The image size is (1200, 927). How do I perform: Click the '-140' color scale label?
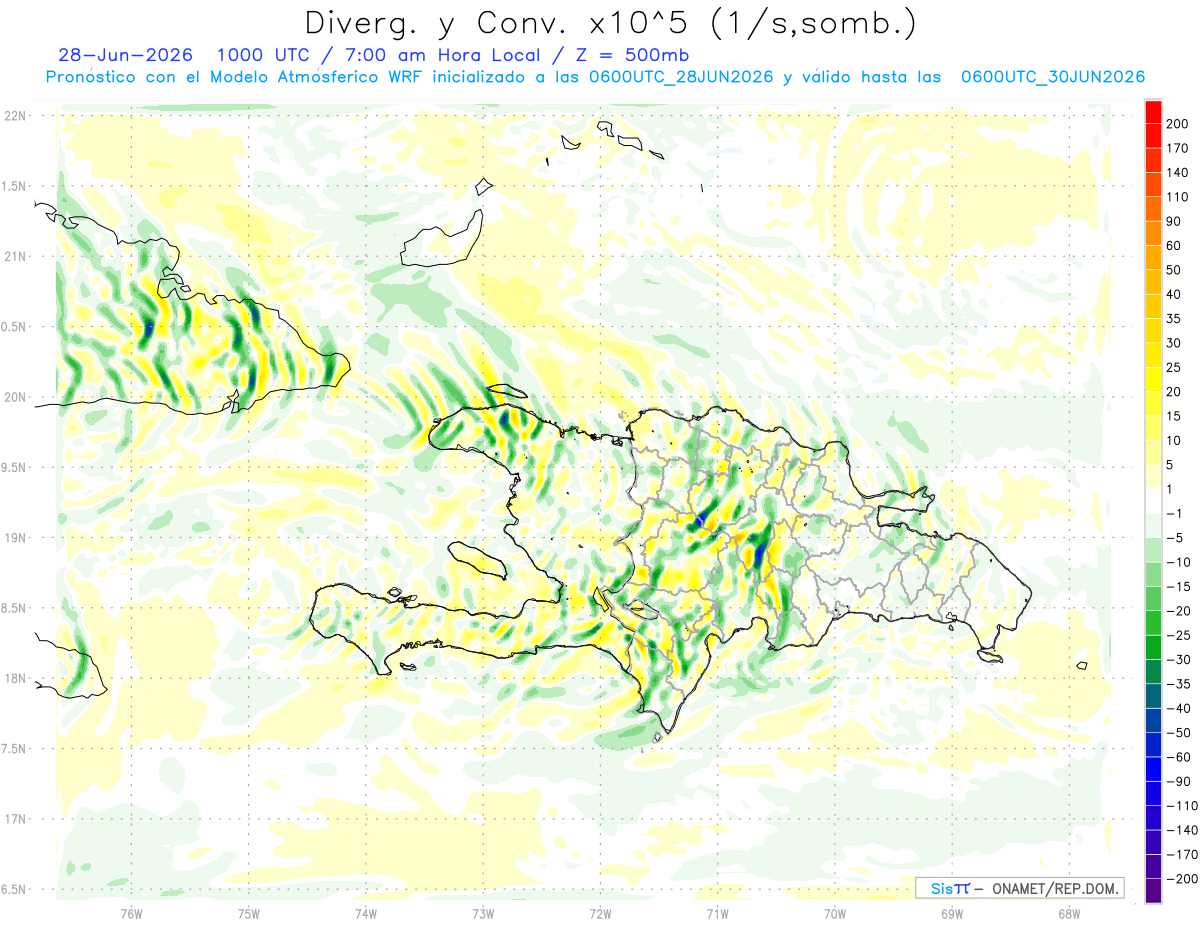(1182, 830)
